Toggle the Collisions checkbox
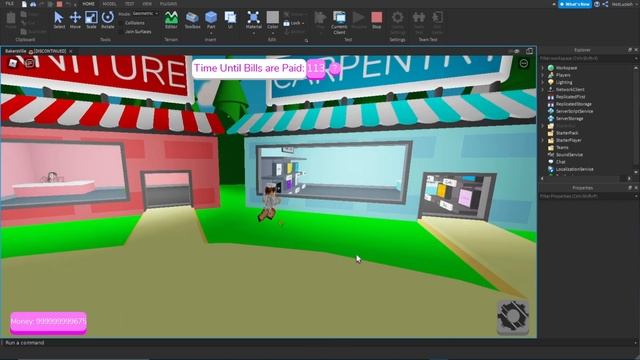640x360 pixels. coord(121,23)
